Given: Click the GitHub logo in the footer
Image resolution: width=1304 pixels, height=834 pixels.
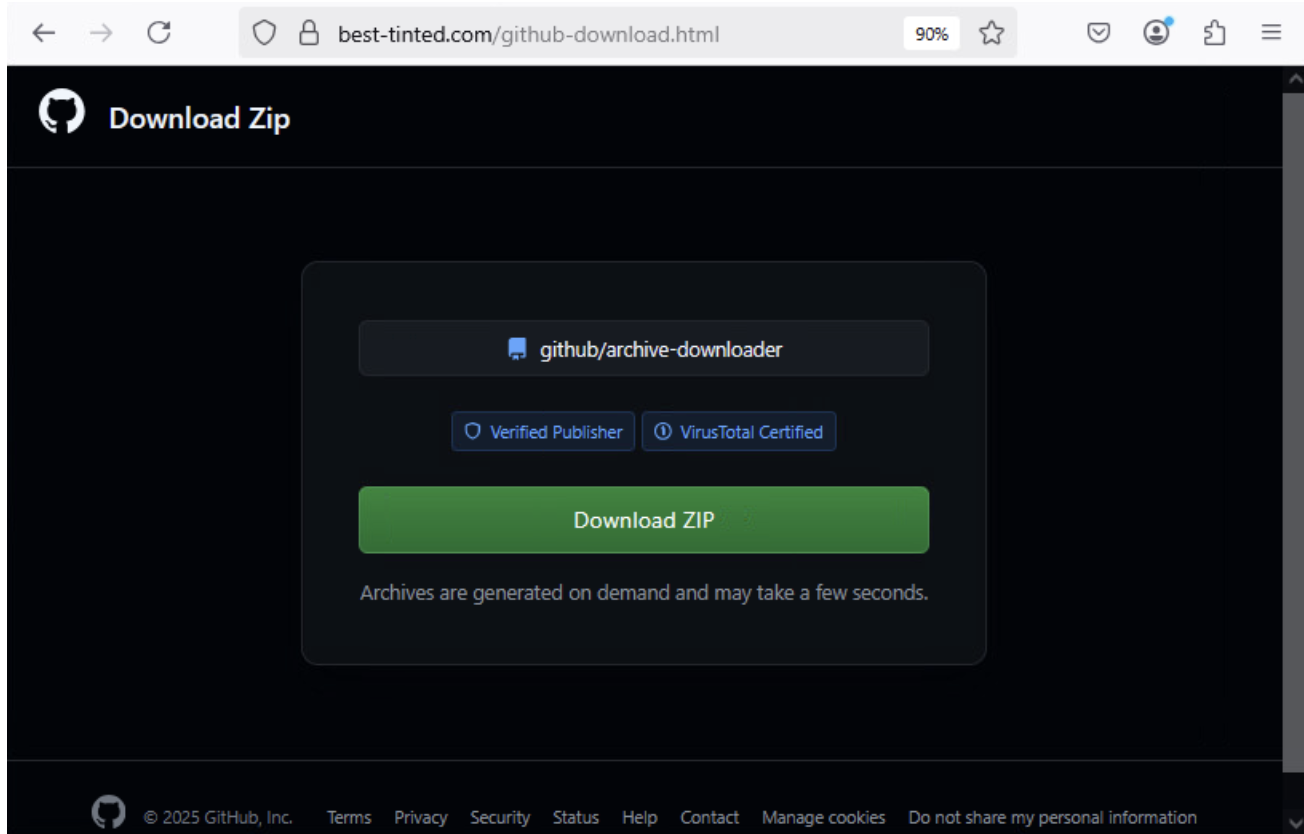Looking at the screenshot, I should pyautogui.click(x=109, y=812).
